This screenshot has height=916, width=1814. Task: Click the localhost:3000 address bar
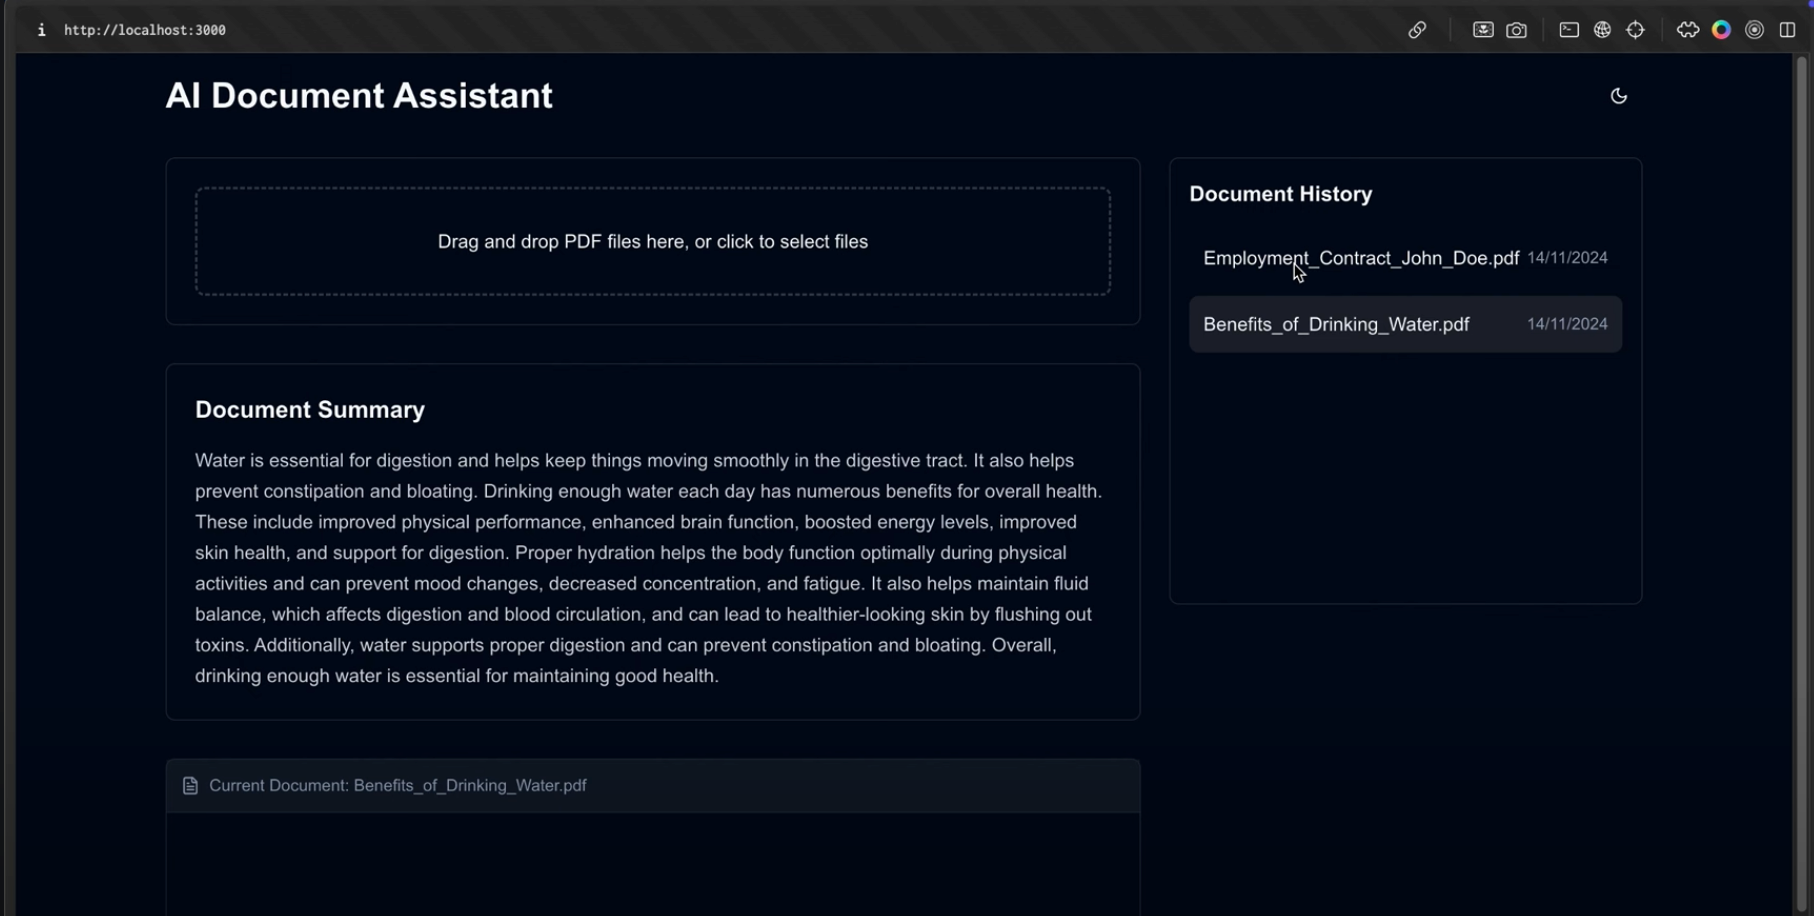coord(145,30)
